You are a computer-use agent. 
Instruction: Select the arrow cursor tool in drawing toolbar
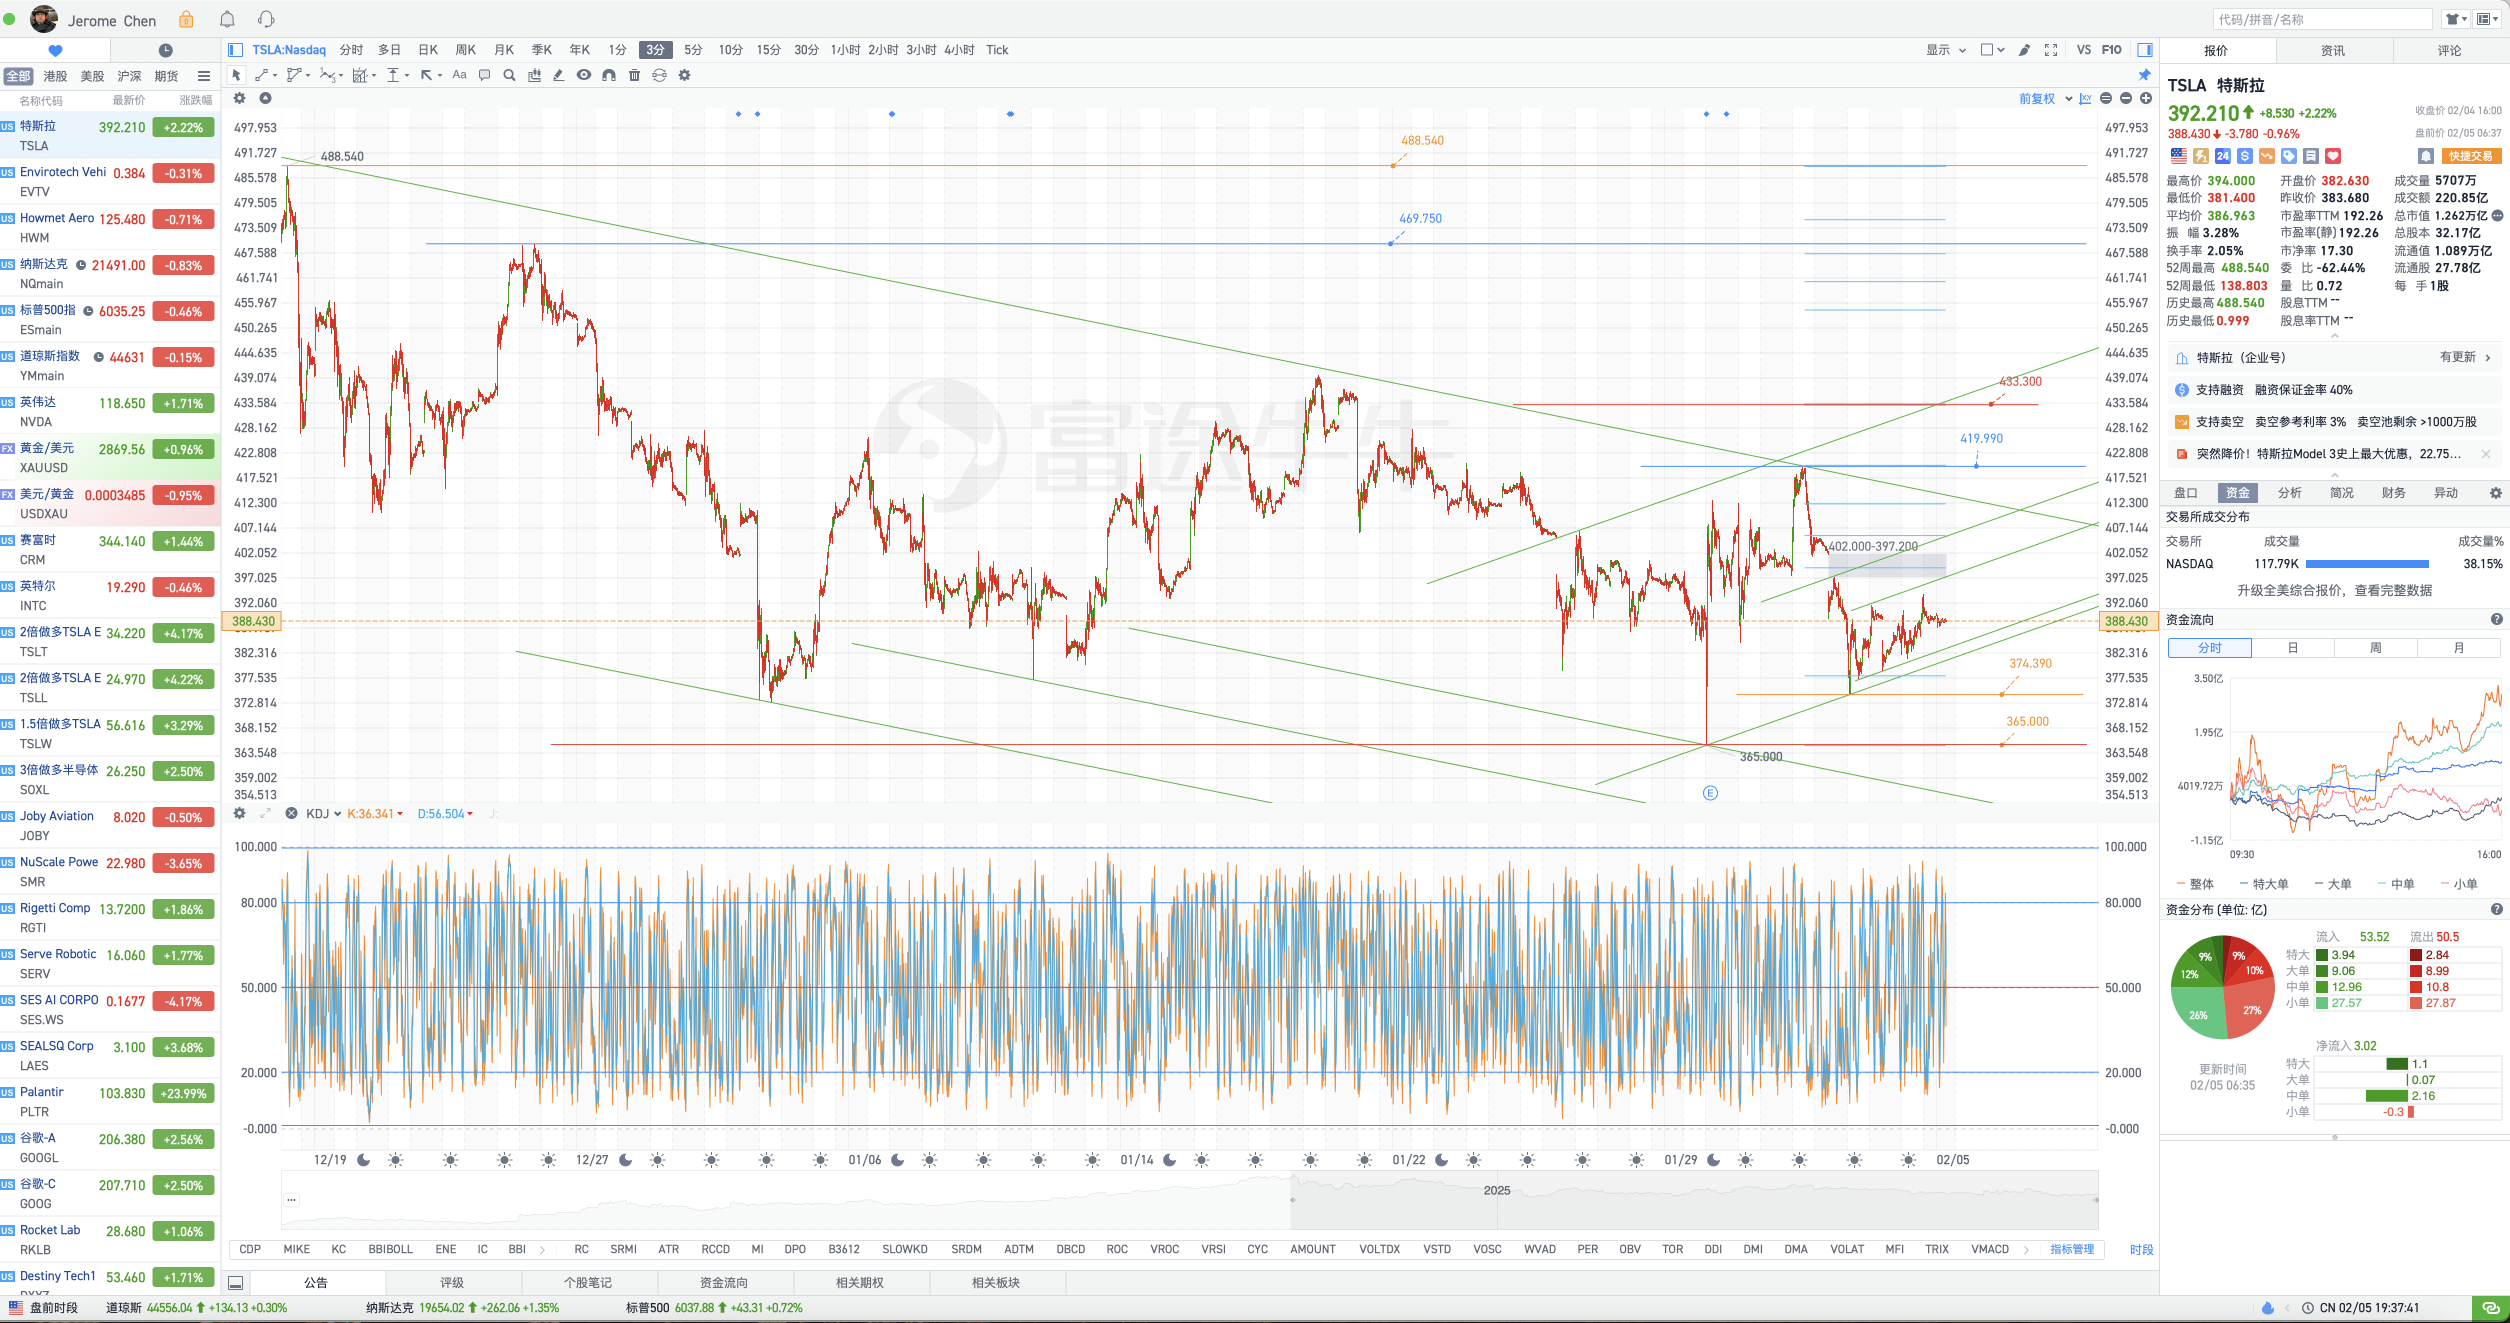[237, 75]
